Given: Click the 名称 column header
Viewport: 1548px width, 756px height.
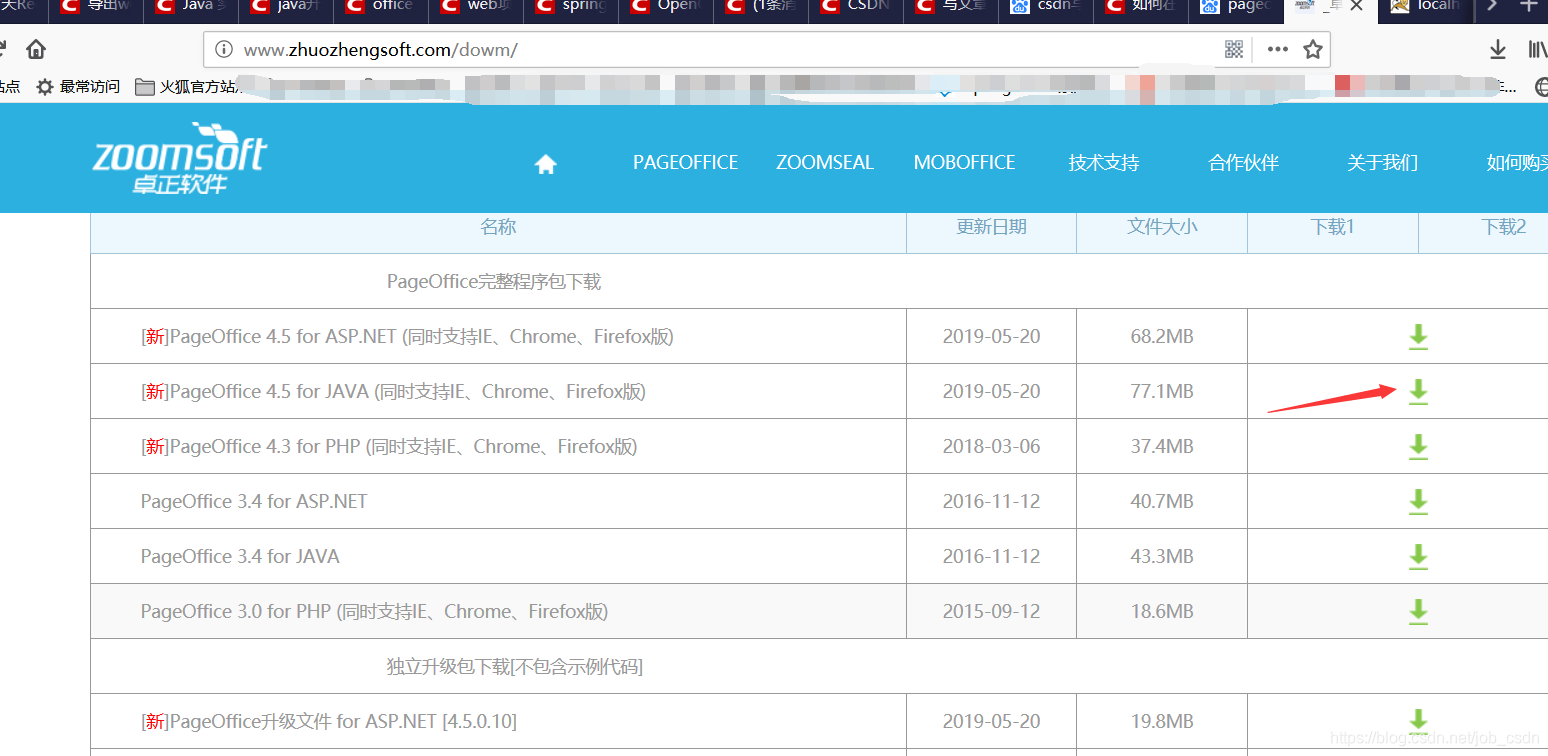Looking at the screenshot, I should (x=498, y=227).
